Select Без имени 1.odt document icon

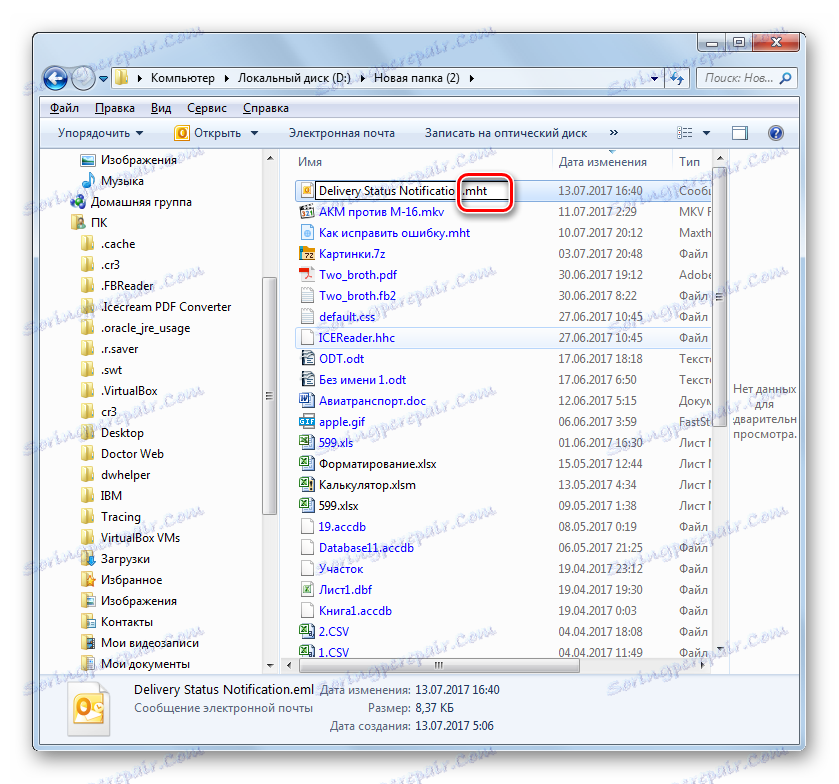coord(307,379)
